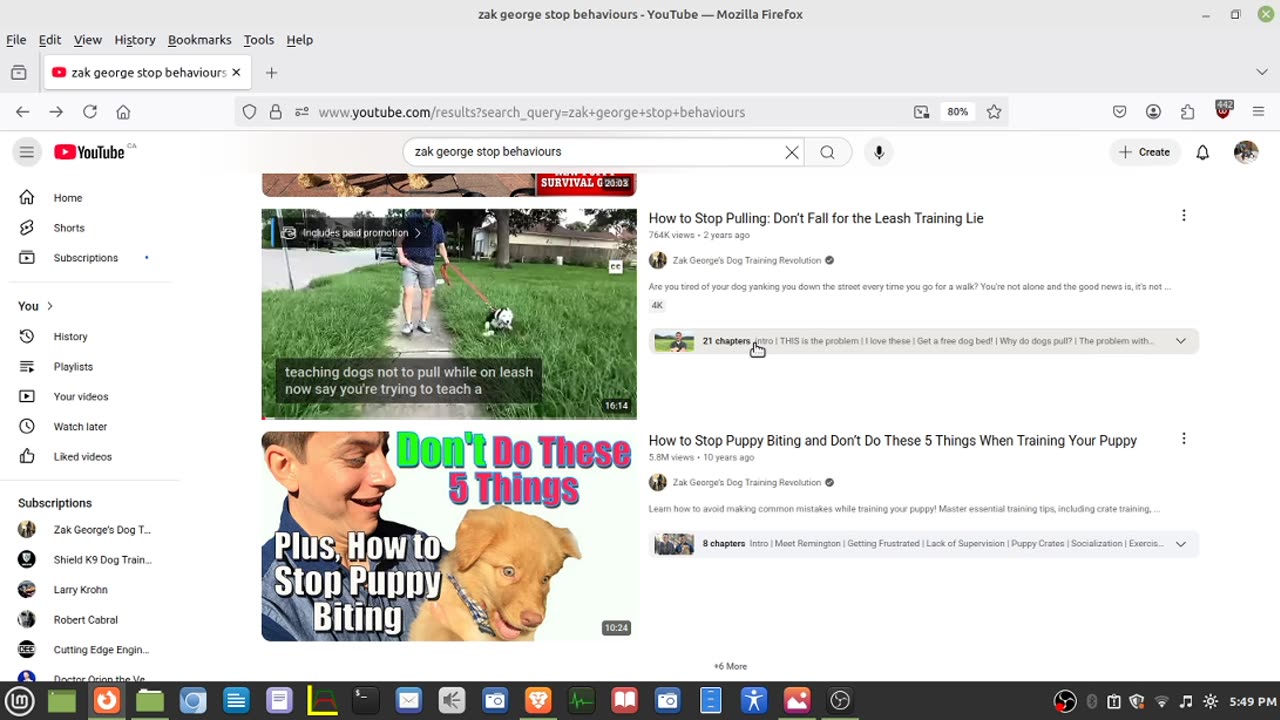Click the search magnifier button
Viewport: 1280px width, 720px height.
827,152
